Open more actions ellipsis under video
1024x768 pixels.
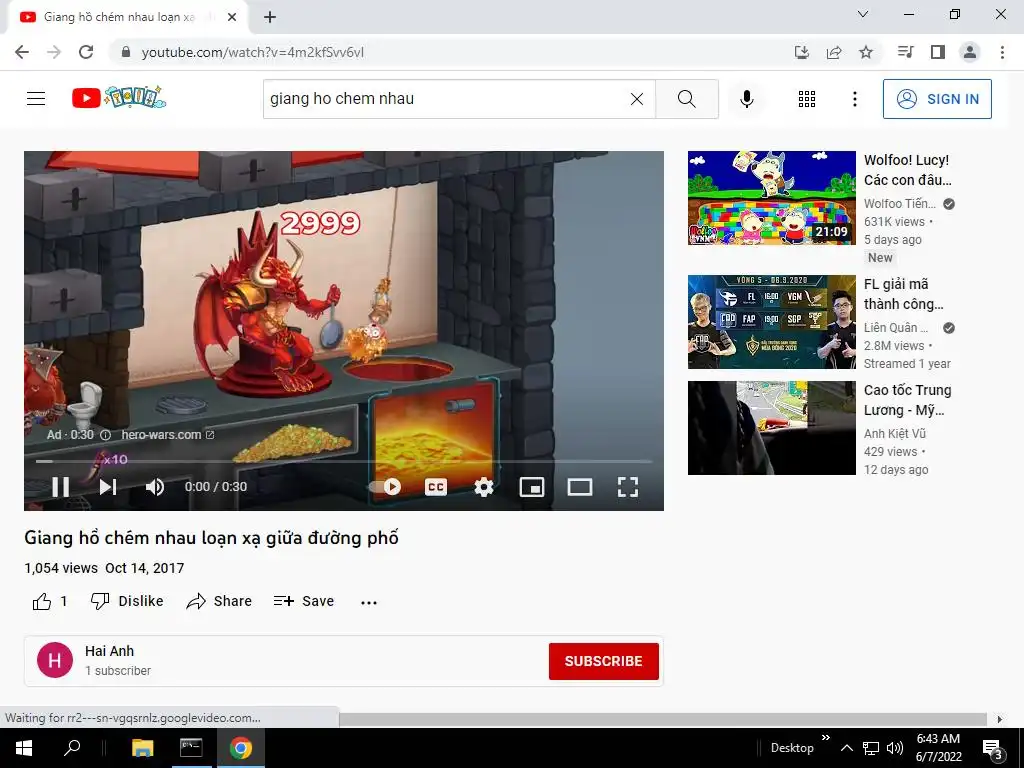pyautogui.click(x=369, y=602)
